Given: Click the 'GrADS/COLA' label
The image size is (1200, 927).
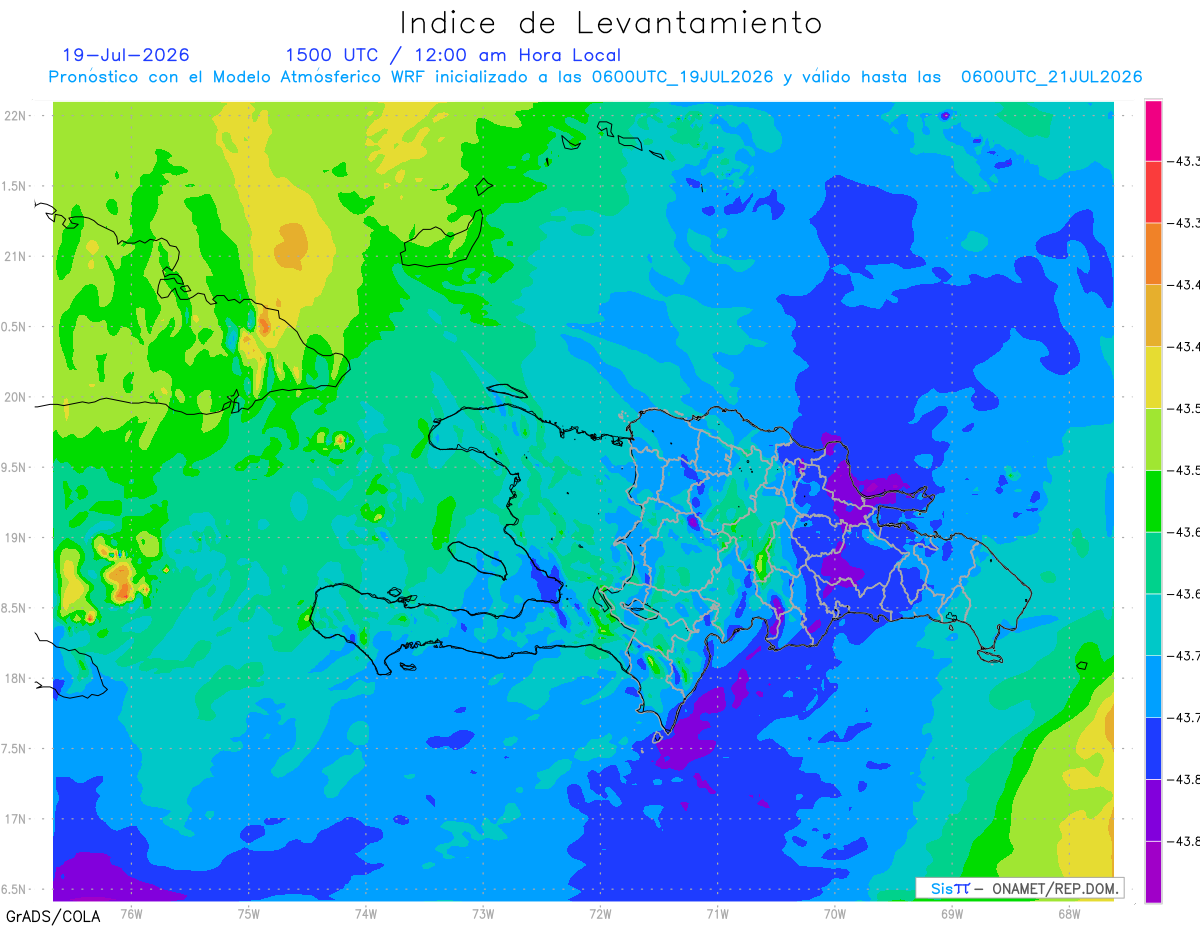Looking at the screenshot, I should click(53, 916).
